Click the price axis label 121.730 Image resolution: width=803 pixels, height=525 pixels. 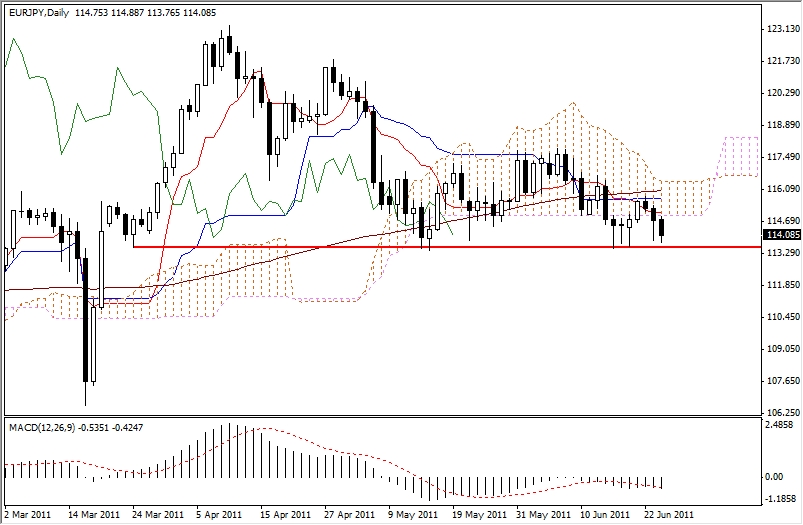[x=783, y=61]
